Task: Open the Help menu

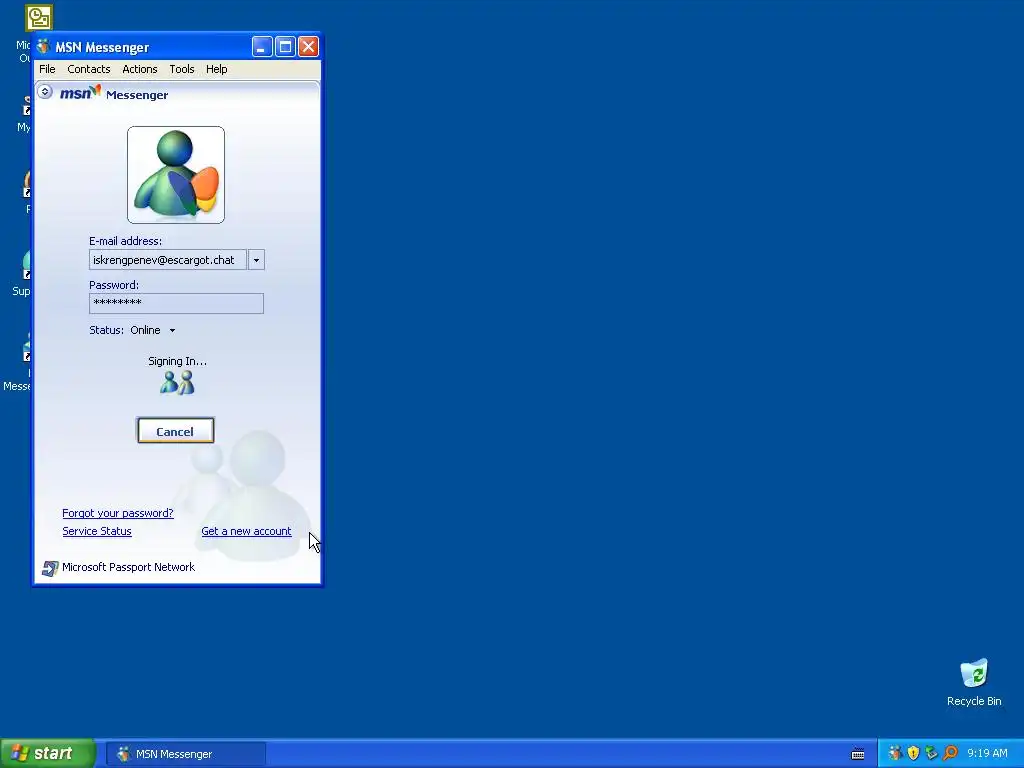Action: [x=217, y=69]
